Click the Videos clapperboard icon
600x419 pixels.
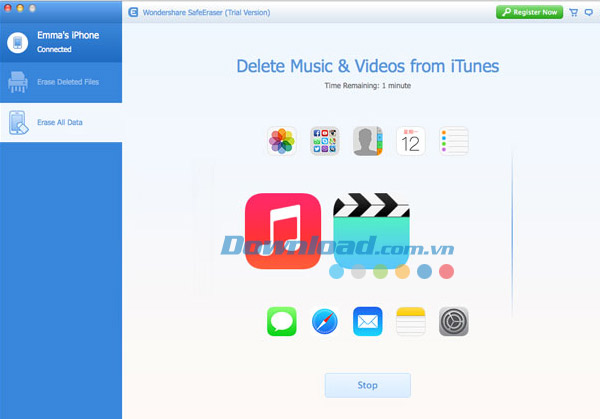coord(371,231)
